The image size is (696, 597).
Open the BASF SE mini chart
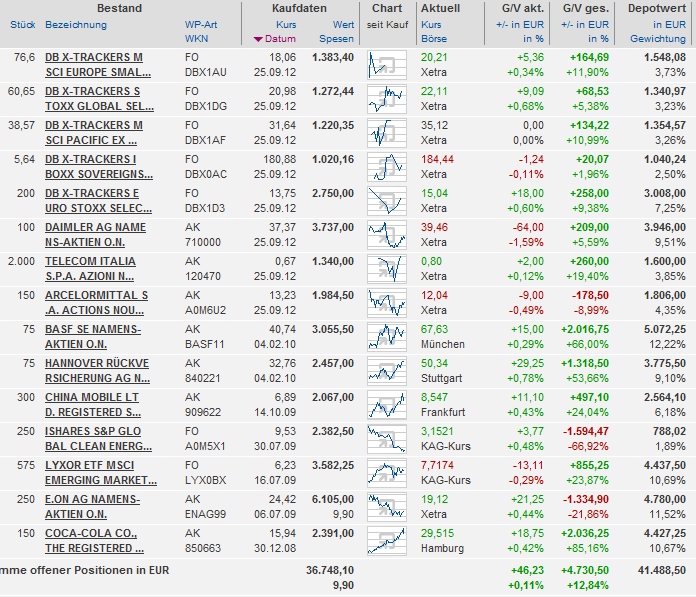click(x=387, y=336)
